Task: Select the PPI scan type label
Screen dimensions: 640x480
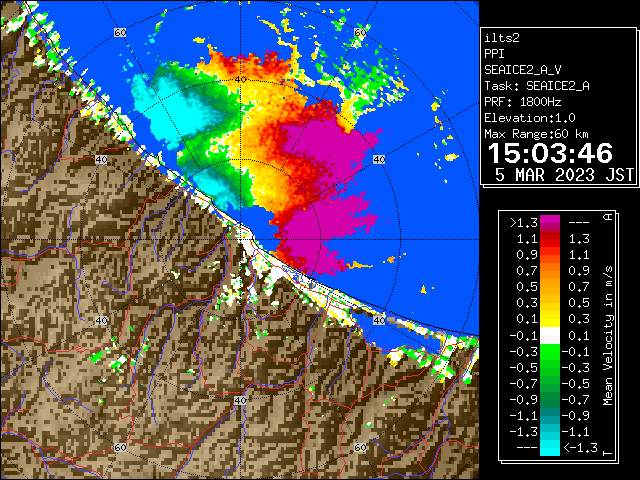Action: (x=494, y=54)
